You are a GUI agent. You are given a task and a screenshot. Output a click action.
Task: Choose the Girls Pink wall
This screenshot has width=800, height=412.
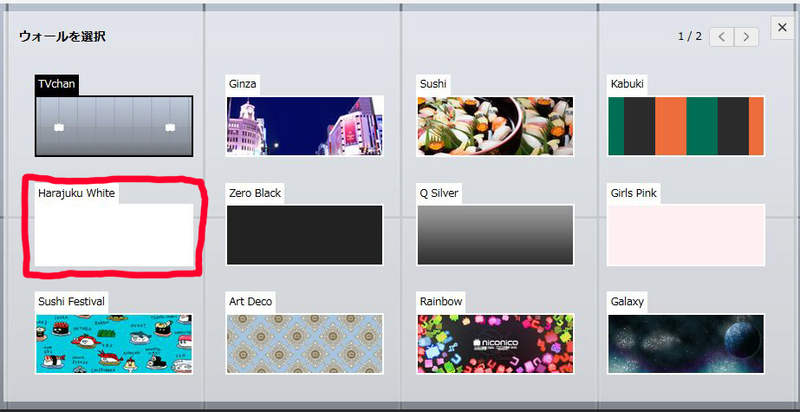[686, 235]
